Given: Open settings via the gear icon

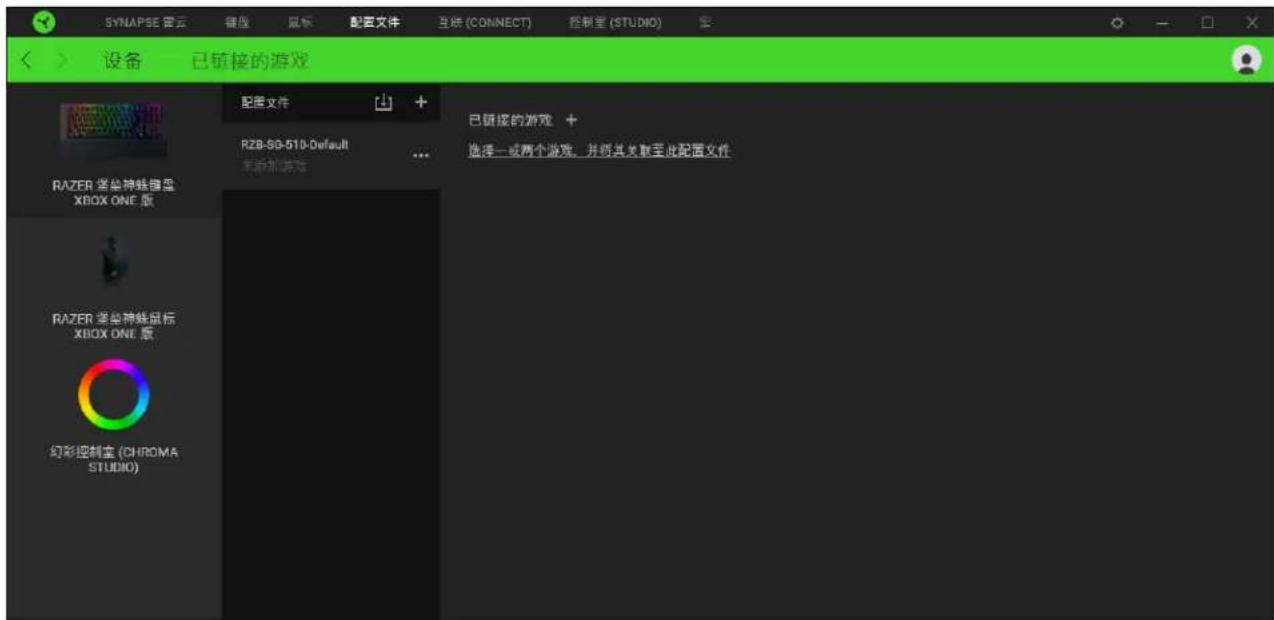Looking at the screenshot, I should 1118,22.
